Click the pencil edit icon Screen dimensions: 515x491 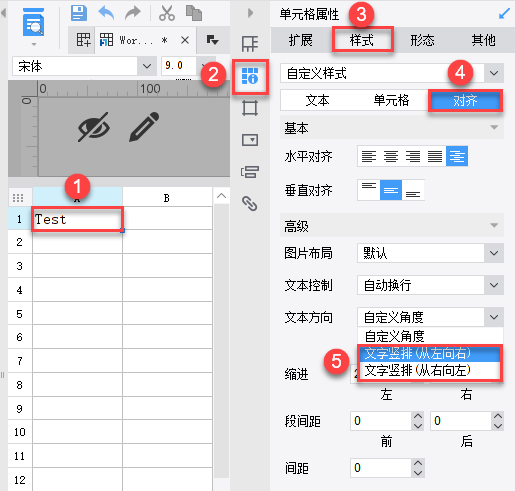point(144,127)
